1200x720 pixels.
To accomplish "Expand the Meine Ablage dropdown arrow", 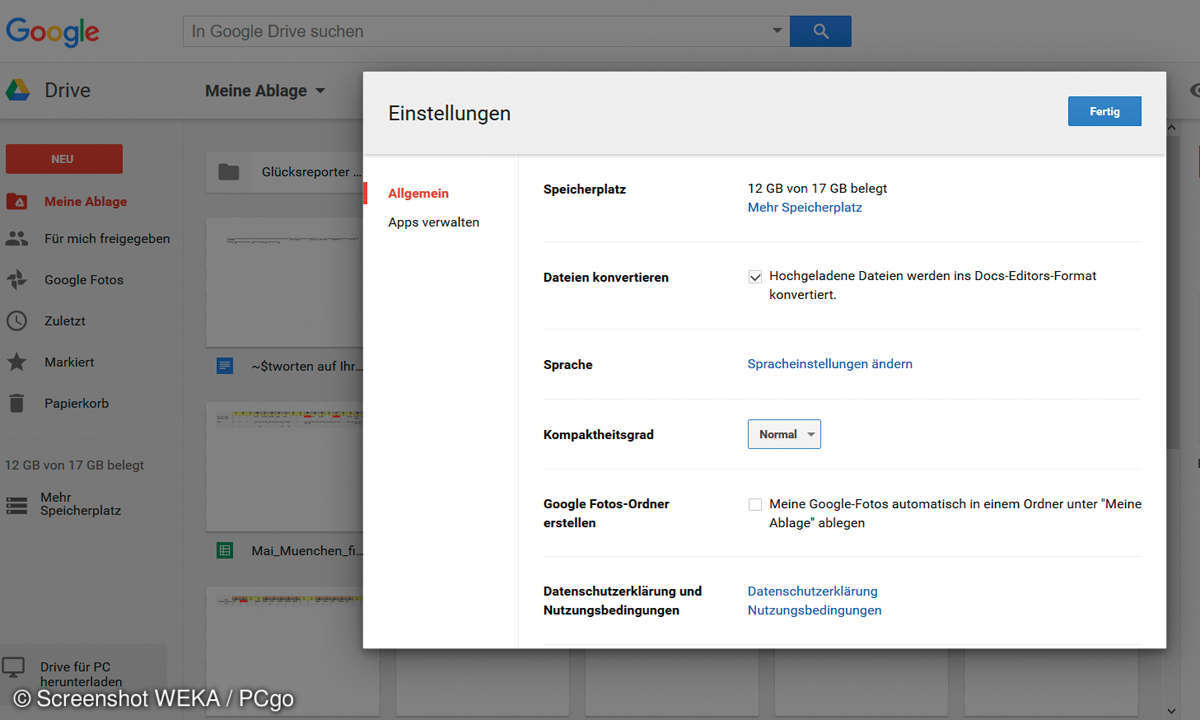I will (x=320, y=91).
